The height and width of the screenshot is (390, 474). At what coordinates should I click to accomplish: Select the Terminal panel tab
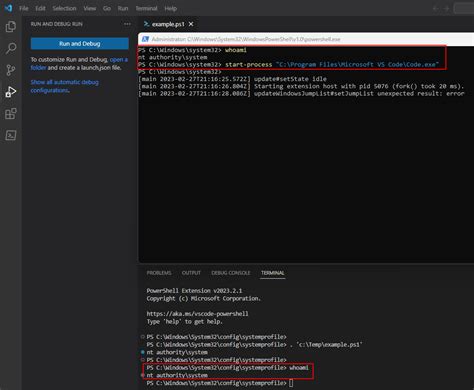coord(273,273)
